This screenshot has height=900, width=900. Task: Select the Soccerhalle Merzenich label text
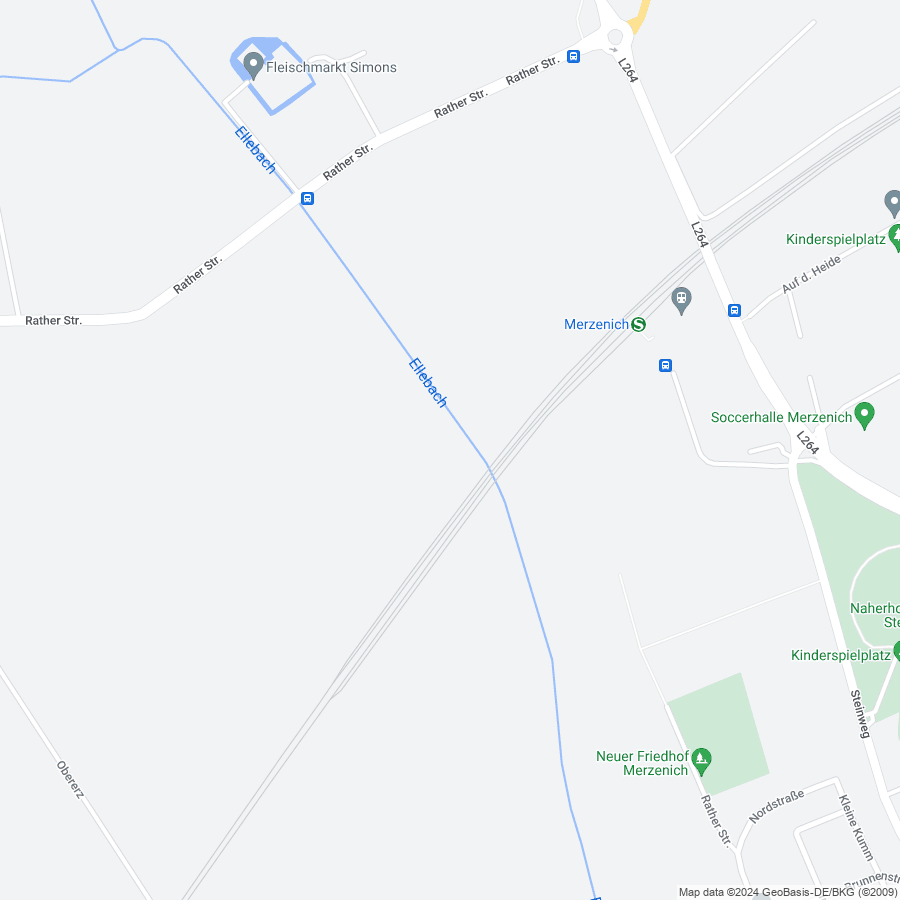point(781,417)
